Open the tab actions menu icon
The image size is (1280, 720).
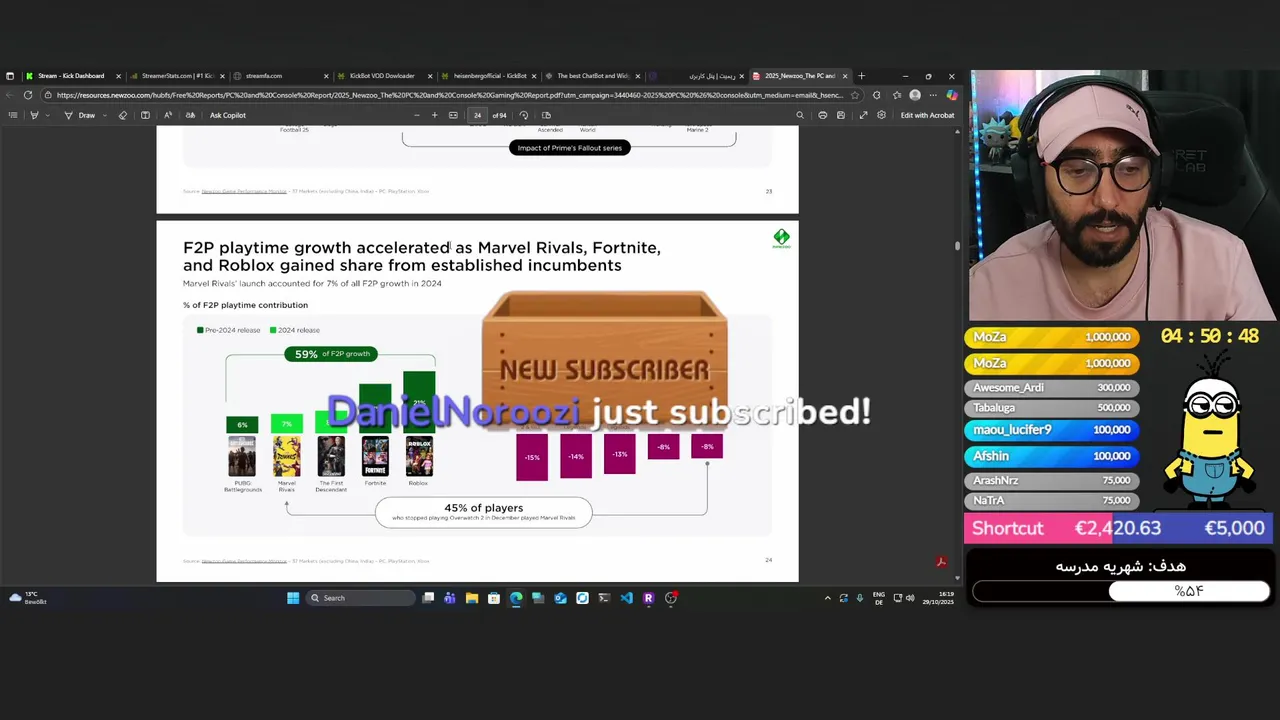click(x=10, y=76)
